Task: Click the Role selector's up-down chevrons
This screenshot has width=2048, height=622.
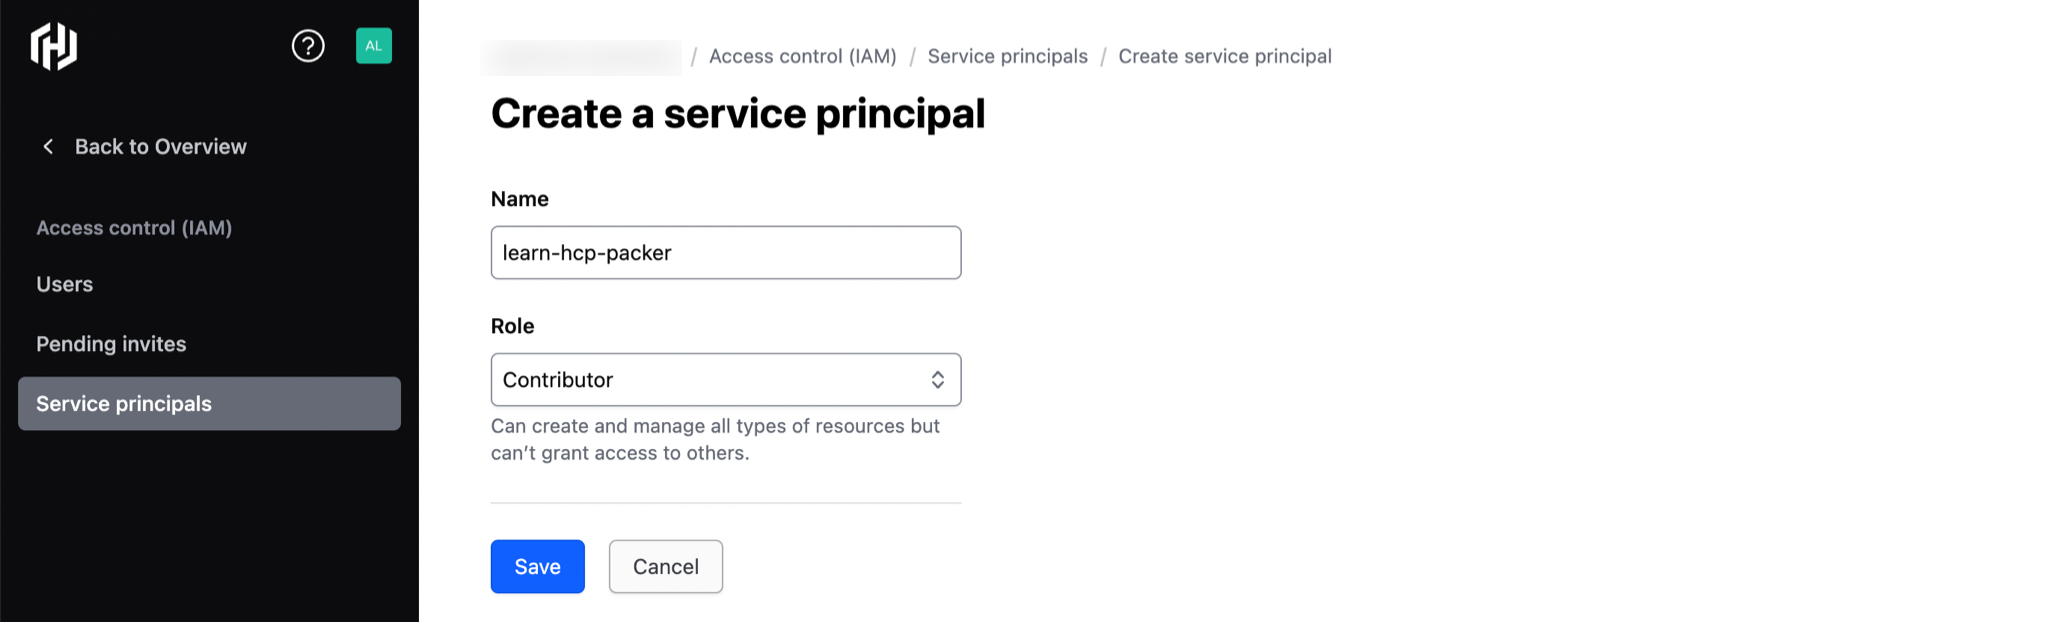Action: (x=938, y=379)
